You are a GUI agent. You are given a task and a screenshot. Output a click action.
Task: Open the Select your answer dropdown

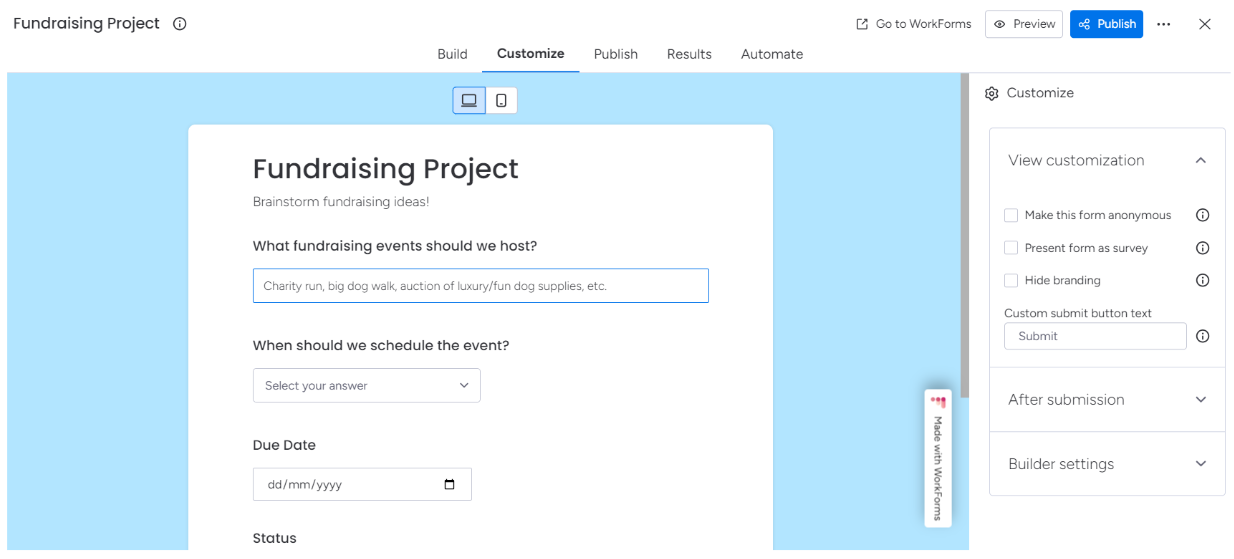[367, 385]
